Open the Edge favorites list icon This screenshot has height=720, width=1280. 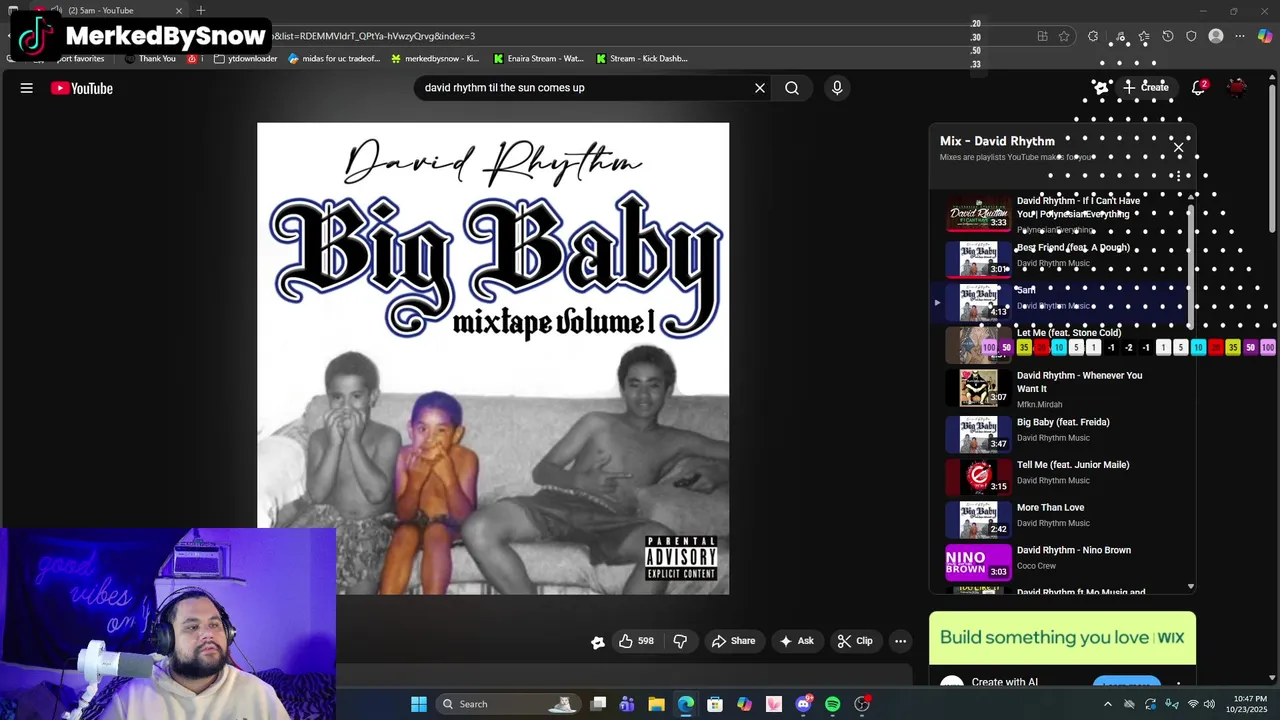[1143, 36]
